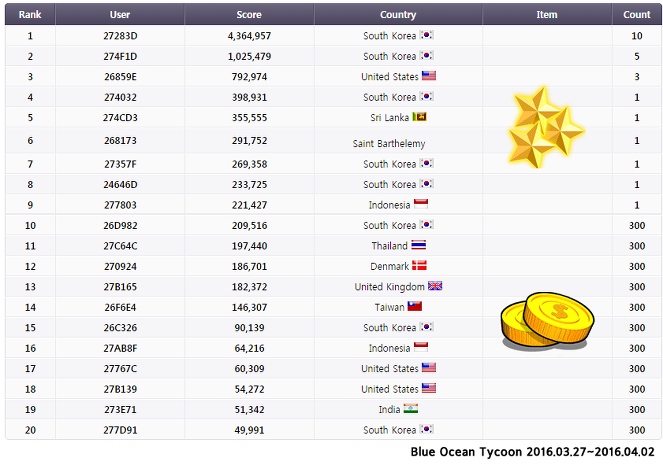Select user 268173
The height and width of the screenshot is (465, 663).
tap(121, 140)
